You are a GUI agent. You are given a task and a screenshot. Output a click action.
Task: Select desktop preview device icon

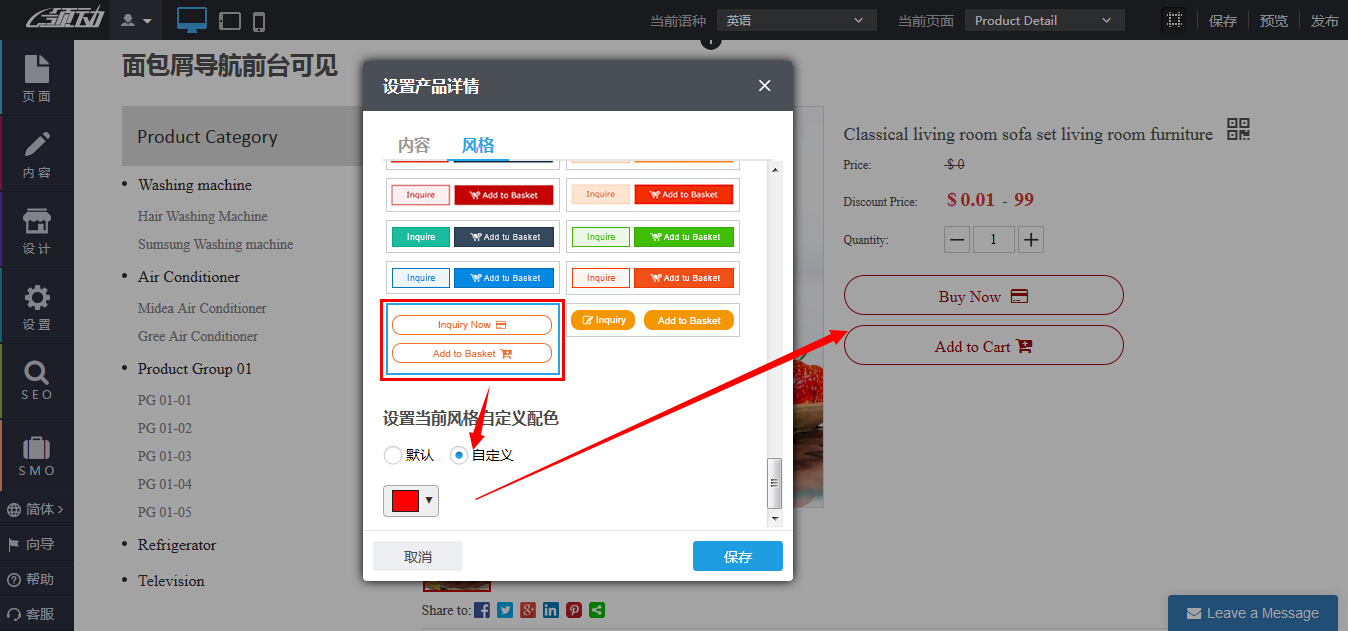tap(191, 20)
